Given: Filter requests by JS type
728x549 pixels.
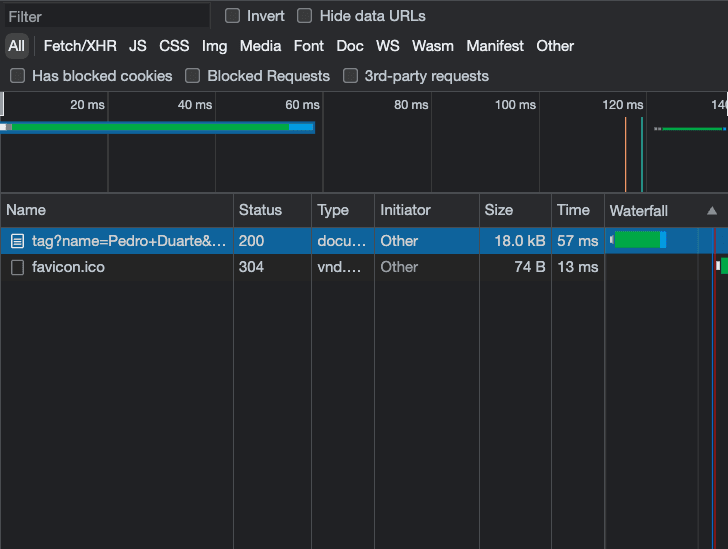Looking at the screenshot, I should click(138, 46).
